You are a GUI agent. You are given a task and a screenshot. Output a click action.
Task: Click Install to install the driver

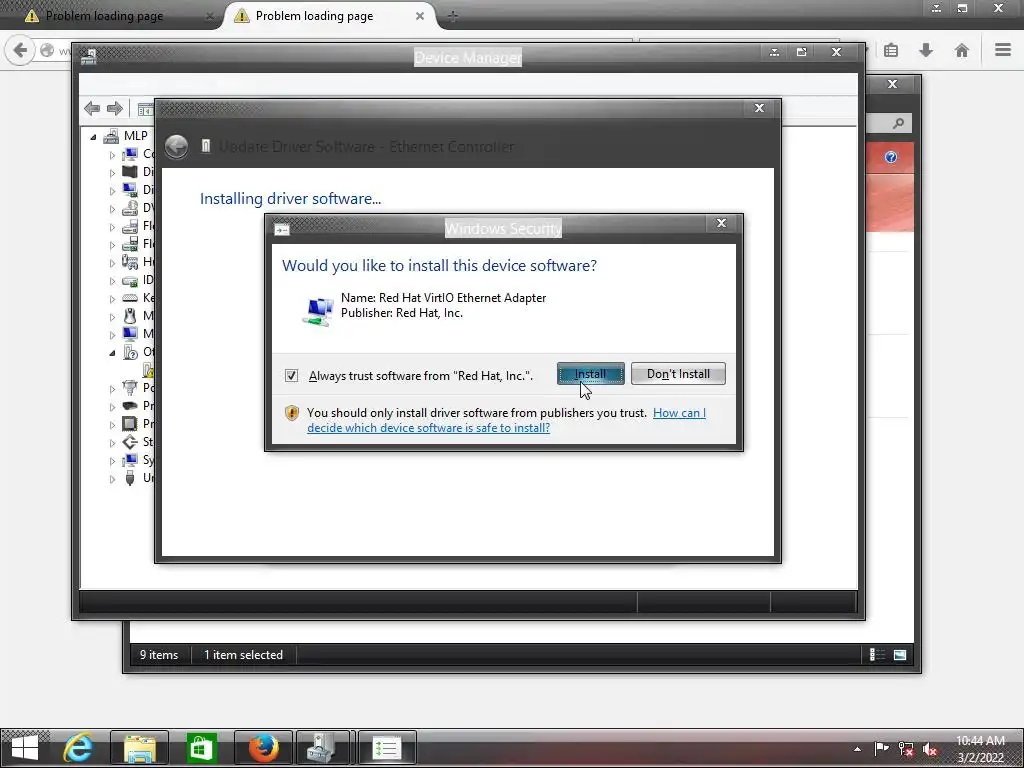(590, 374)
